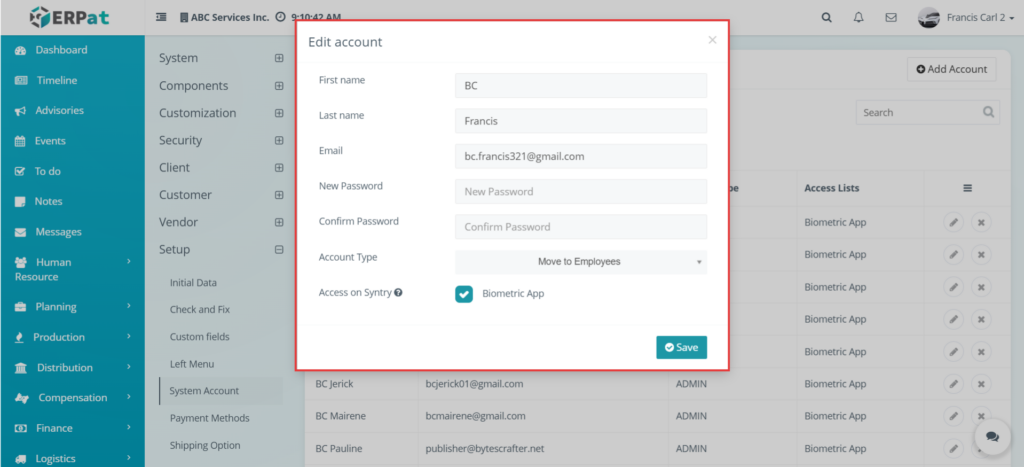Open the mail envelope icon in header
The image size is (1024, 467).
pyautogui.click(x=891, y=18)
